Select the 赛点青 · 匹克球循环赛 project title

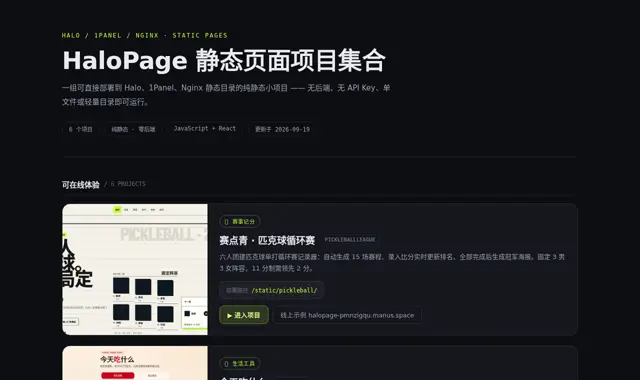tap(267, 240)
